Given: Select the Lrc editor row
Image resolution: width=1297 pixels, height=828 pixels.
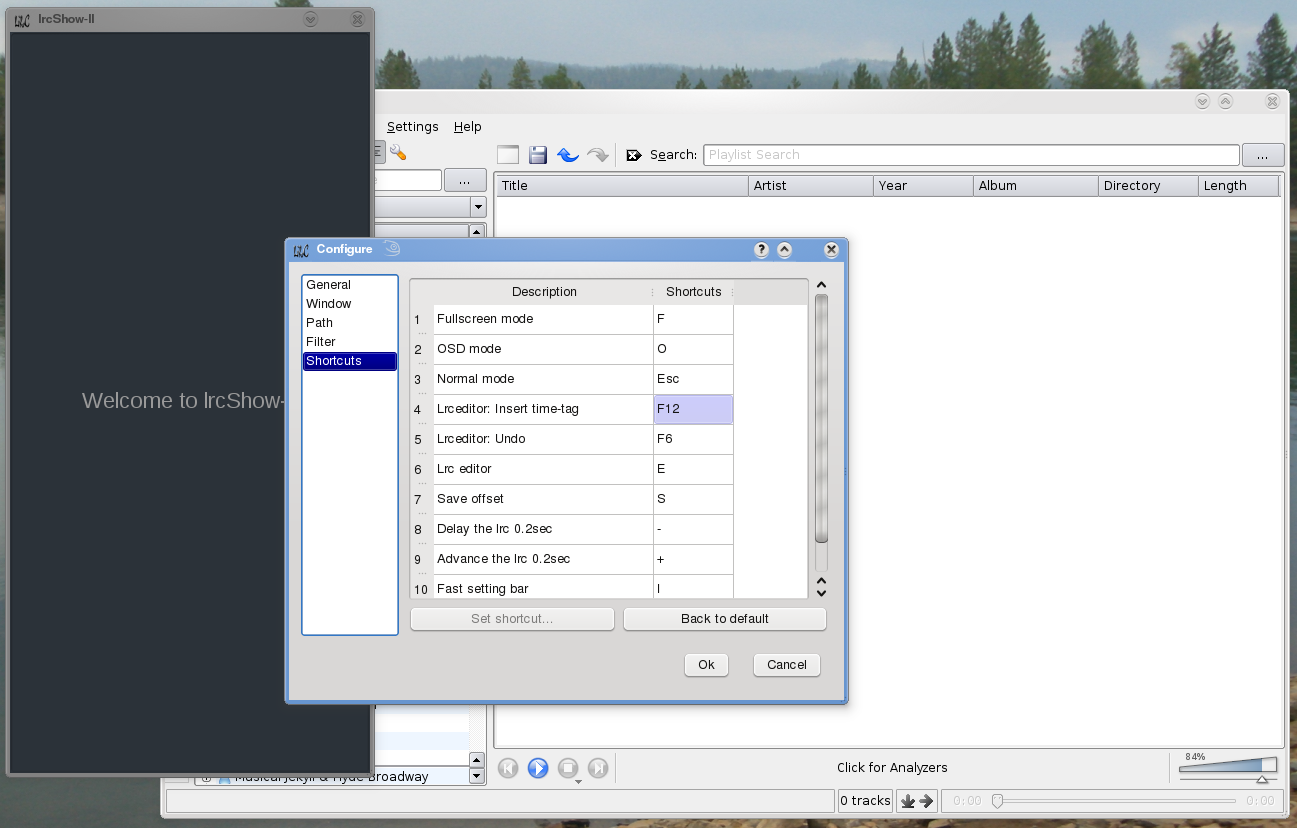Looking at the screenshot, I should pyautogui.click(x=543, y=469).
